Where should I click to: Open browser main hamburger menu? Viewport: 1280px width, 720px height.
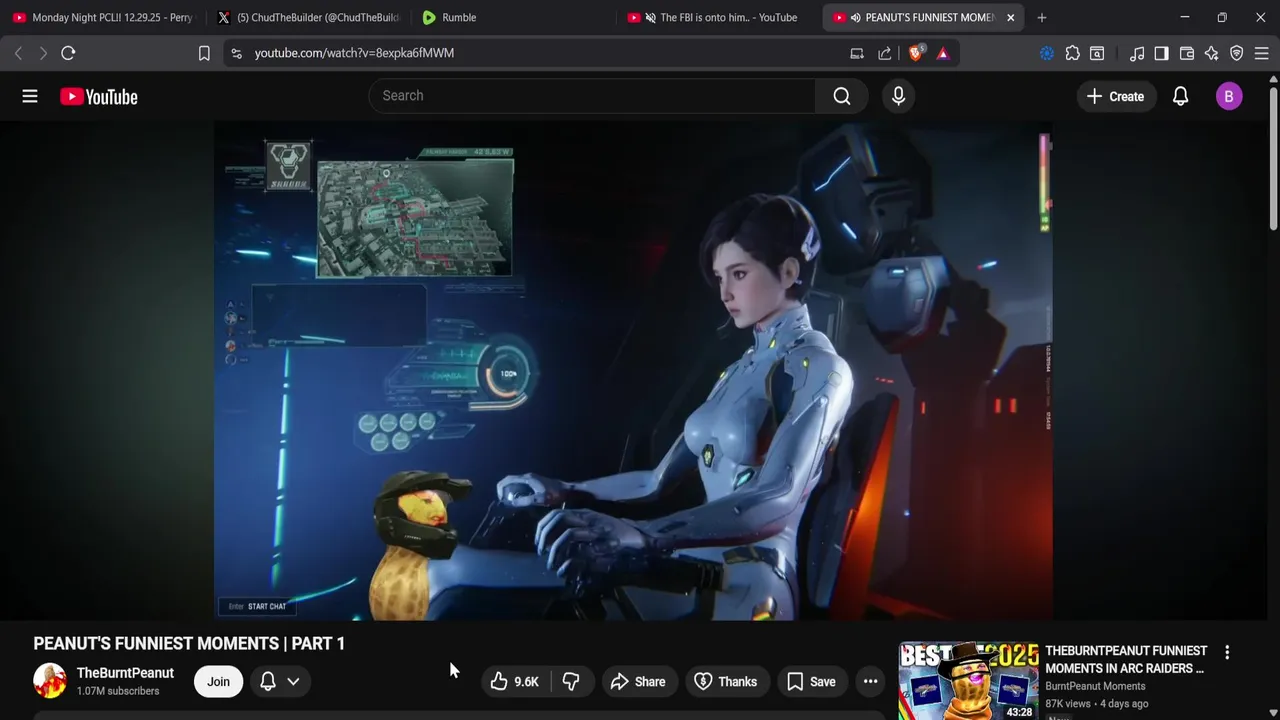pyautogui.click(x=1262, y=53)
